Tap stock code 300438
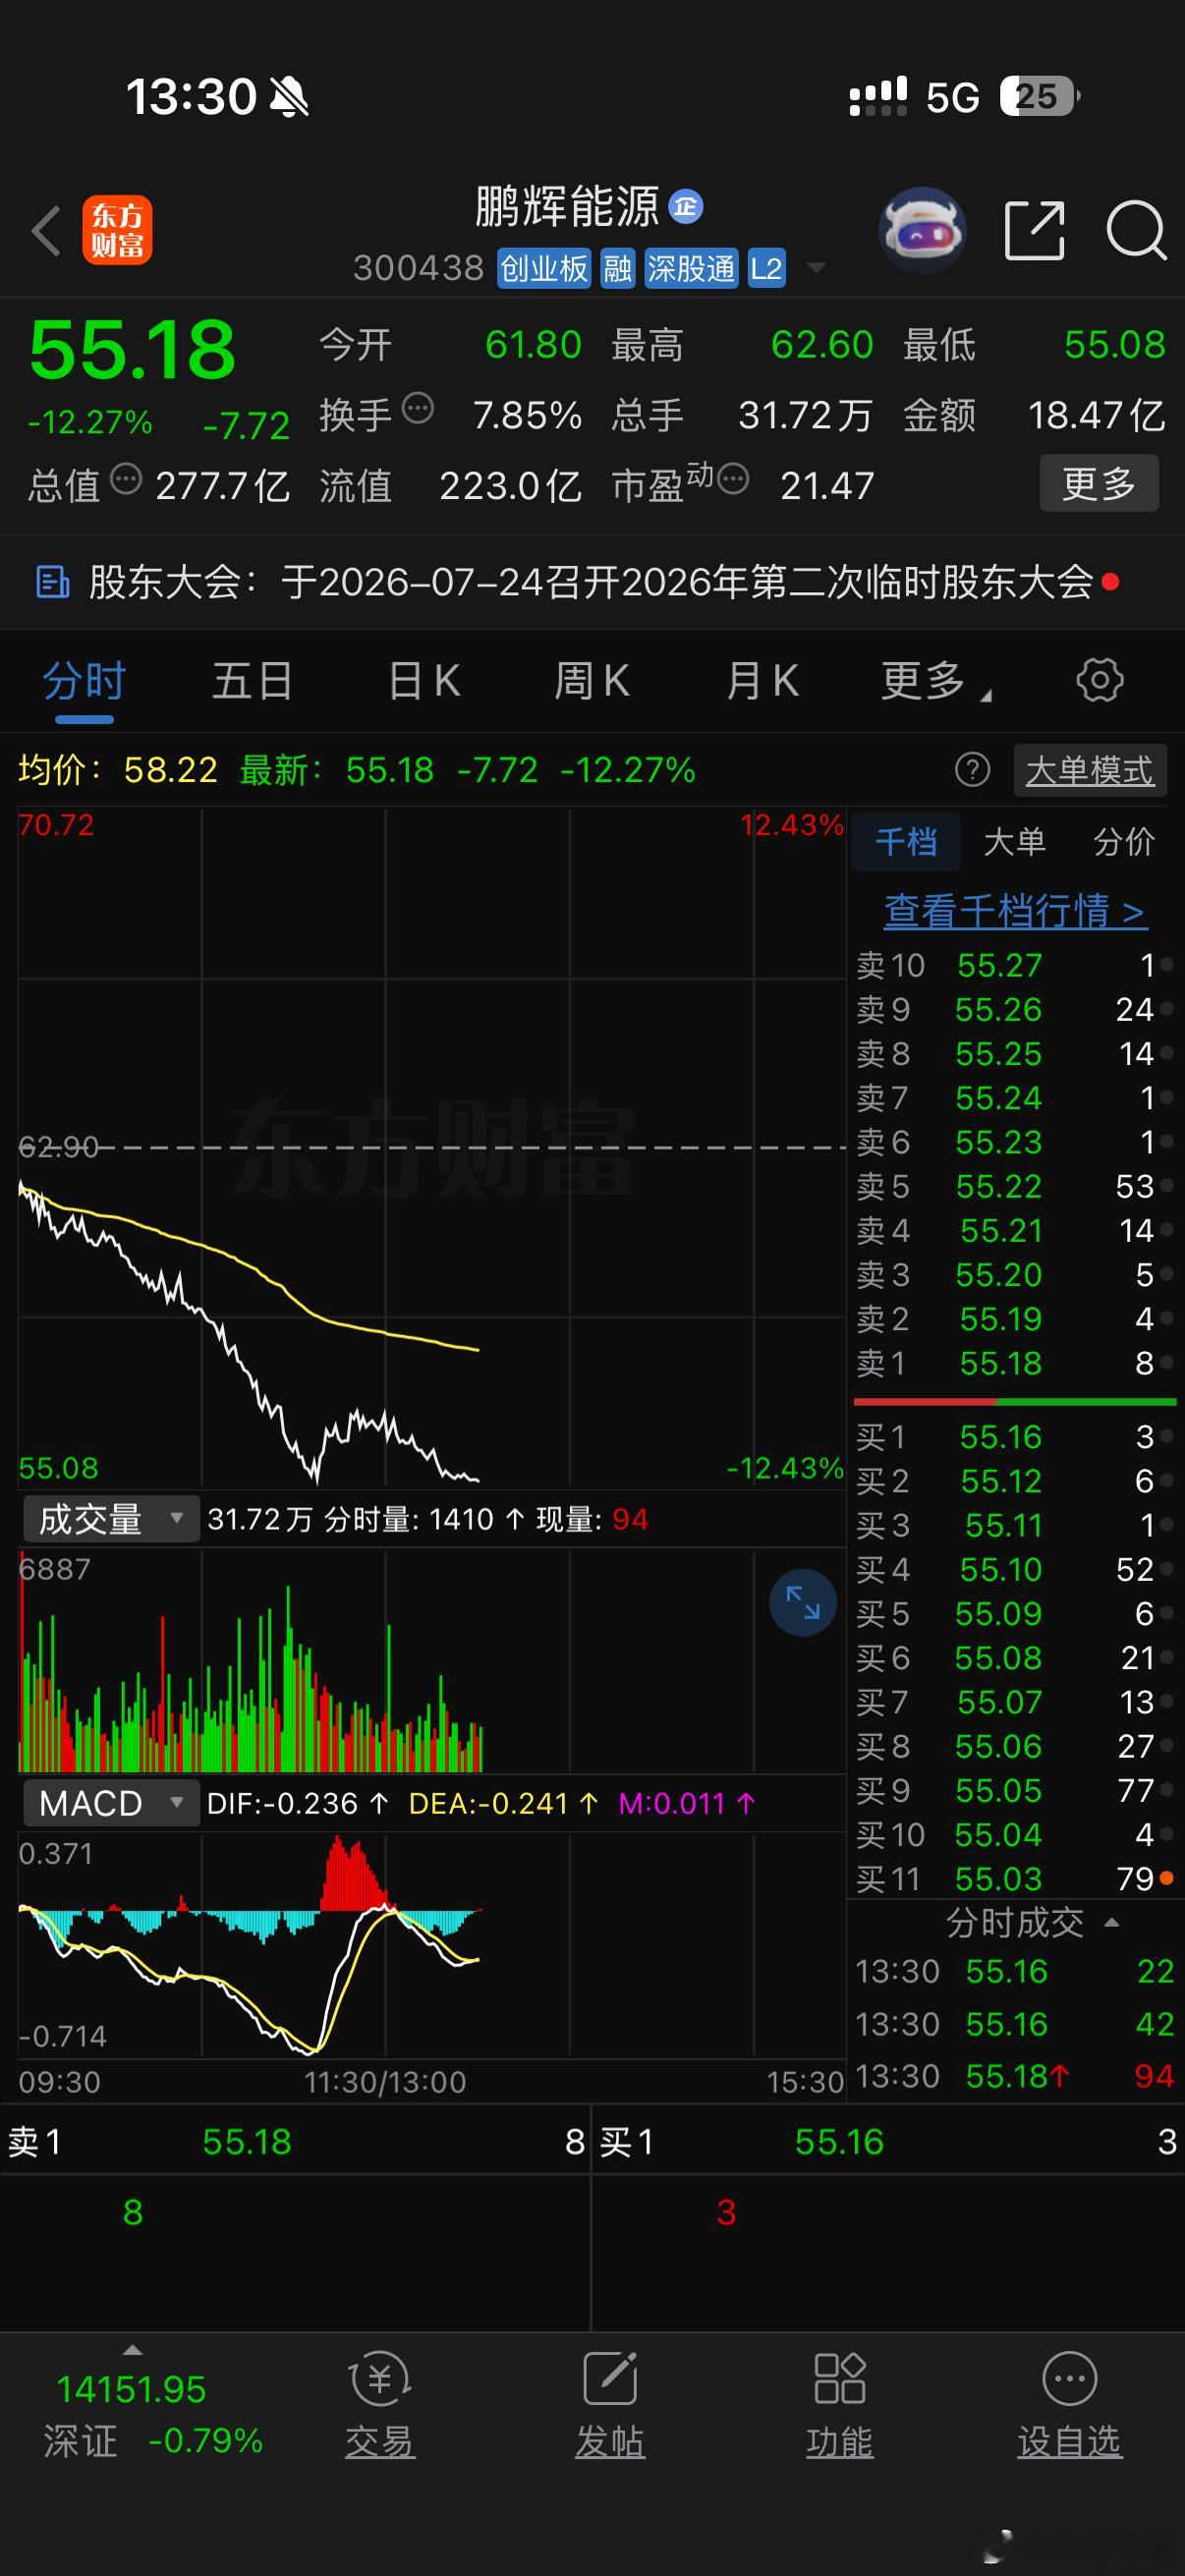Image resolution: width=1185 pixels, height=2576 pixels. point(419,268)
